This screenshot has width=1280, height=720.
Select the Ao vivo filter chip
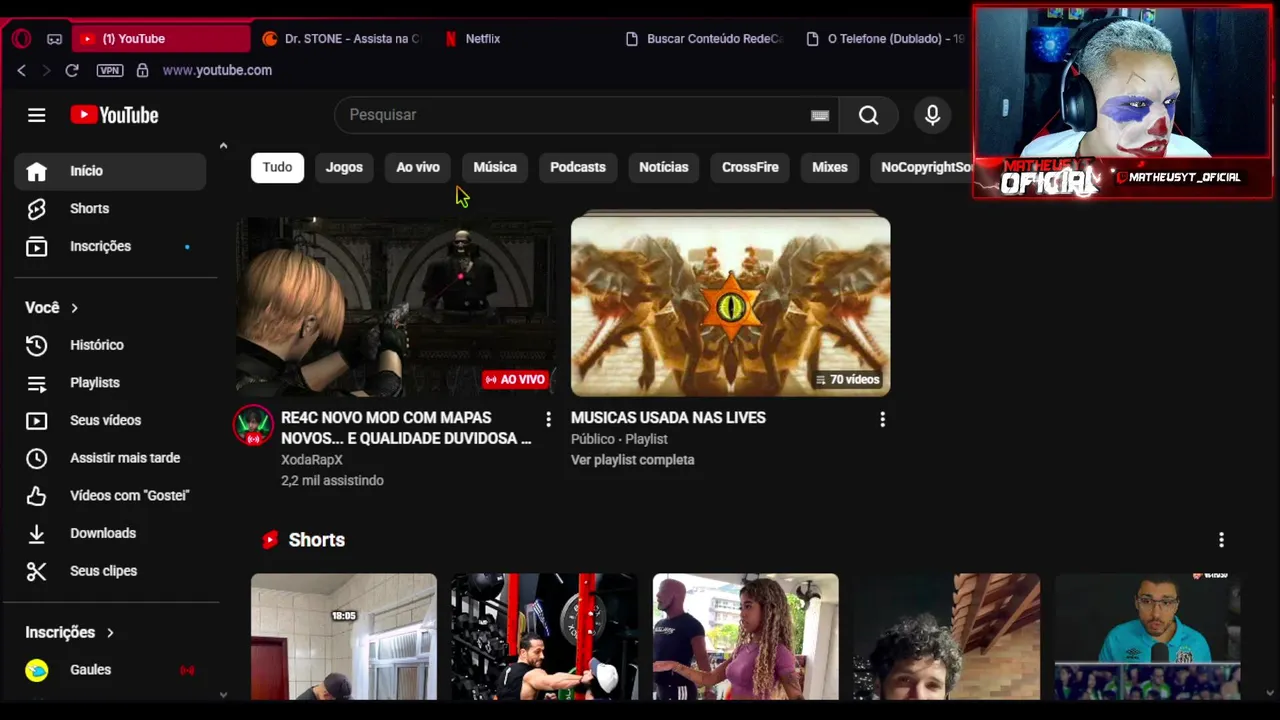pos(418,167)
